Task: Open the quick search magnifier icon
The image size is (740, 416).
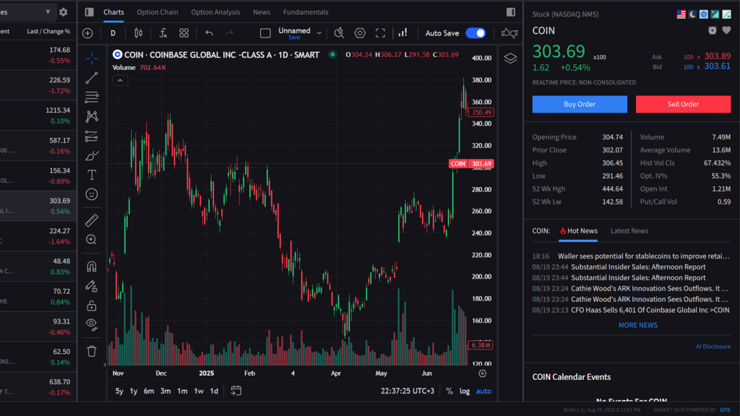Action: (x=339, y=33)
